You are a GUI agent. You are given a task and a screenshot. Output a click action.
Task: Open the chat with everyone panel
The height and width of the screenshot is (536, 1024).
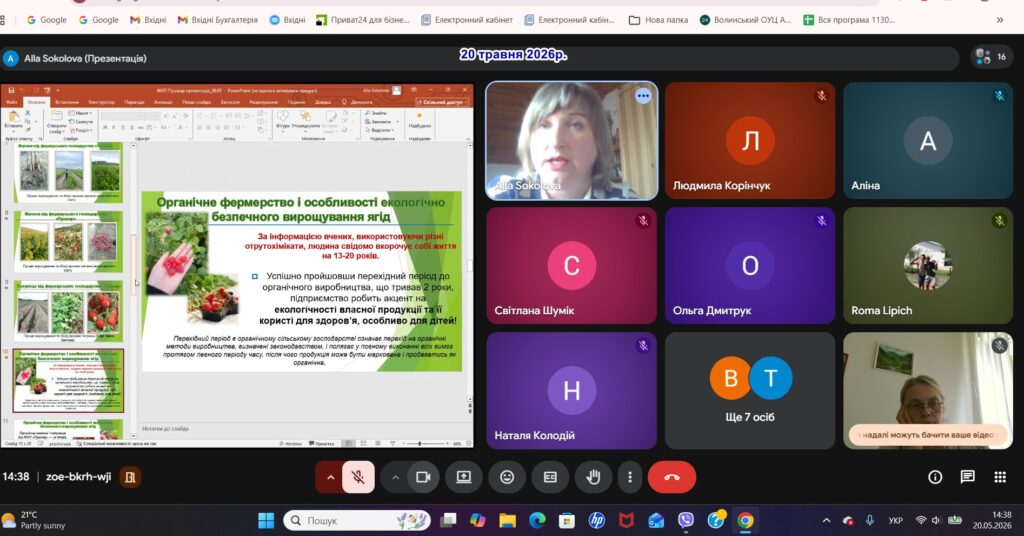(x=967, y=477)
